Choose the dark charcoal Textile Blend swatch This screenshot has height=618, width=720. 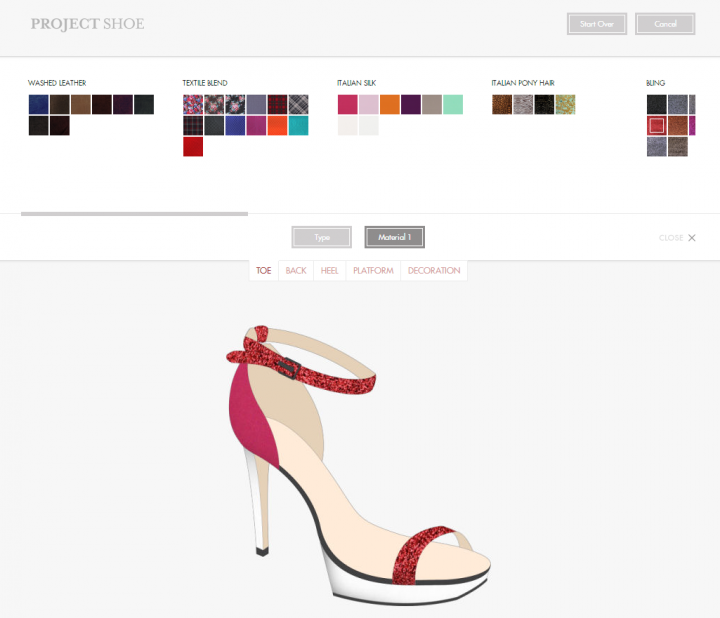214,126
